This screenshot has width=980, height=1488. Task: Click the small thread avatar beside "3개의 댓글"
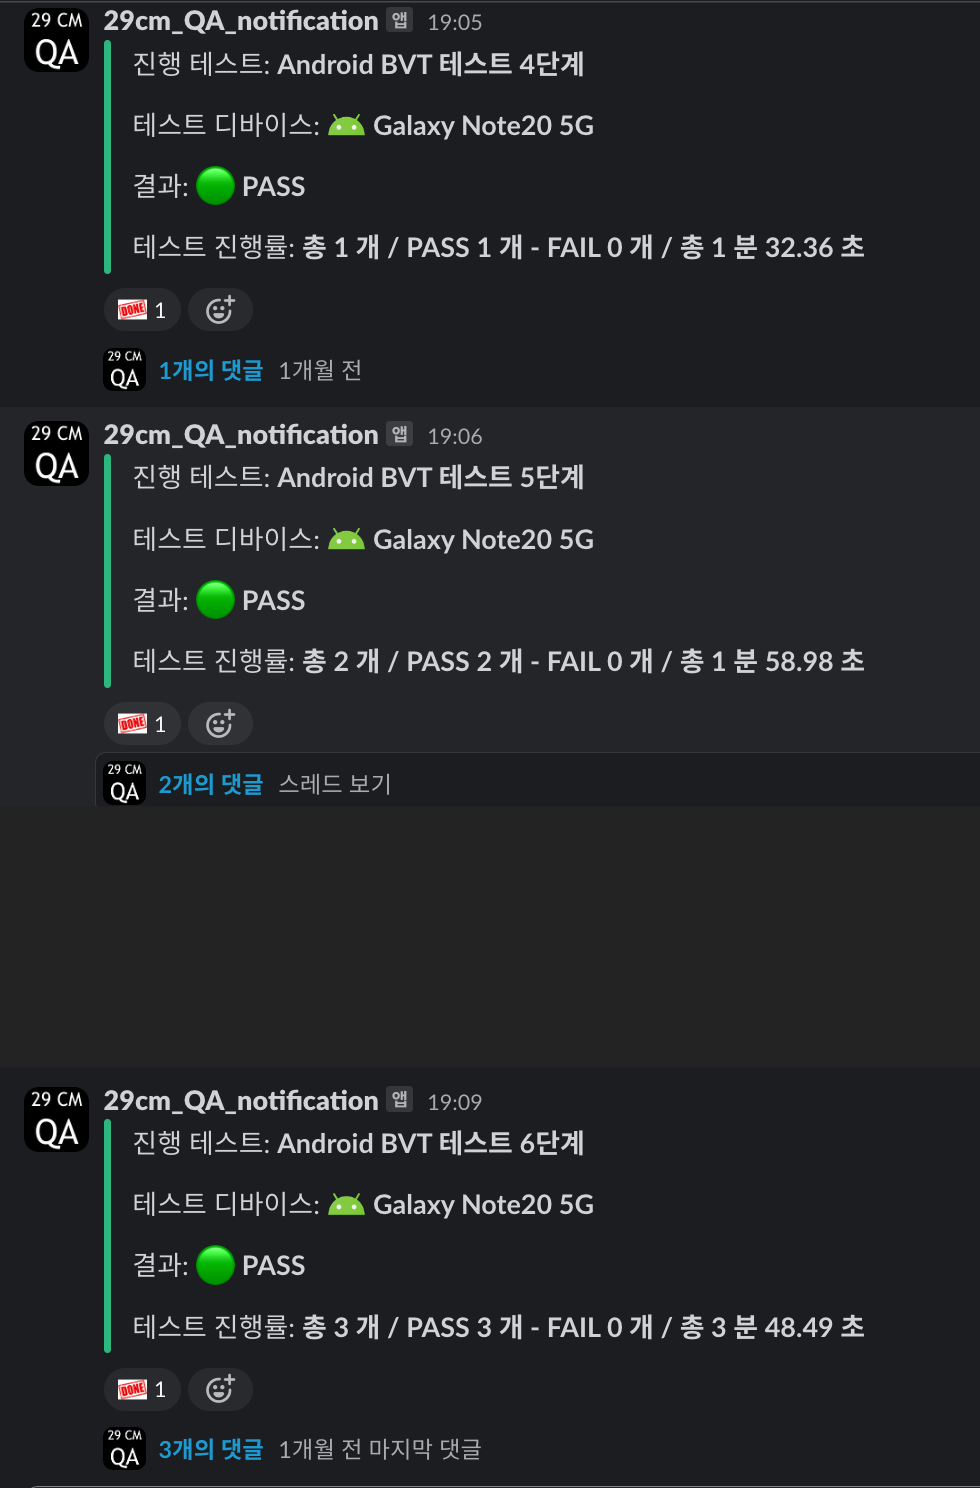(125, 1449)
